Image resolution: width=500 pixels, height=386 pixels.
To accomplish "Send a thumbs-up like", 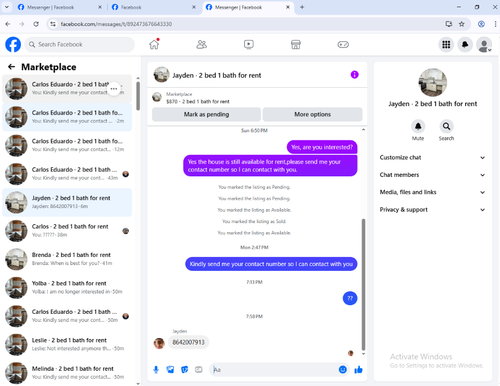I will point(358,369).
